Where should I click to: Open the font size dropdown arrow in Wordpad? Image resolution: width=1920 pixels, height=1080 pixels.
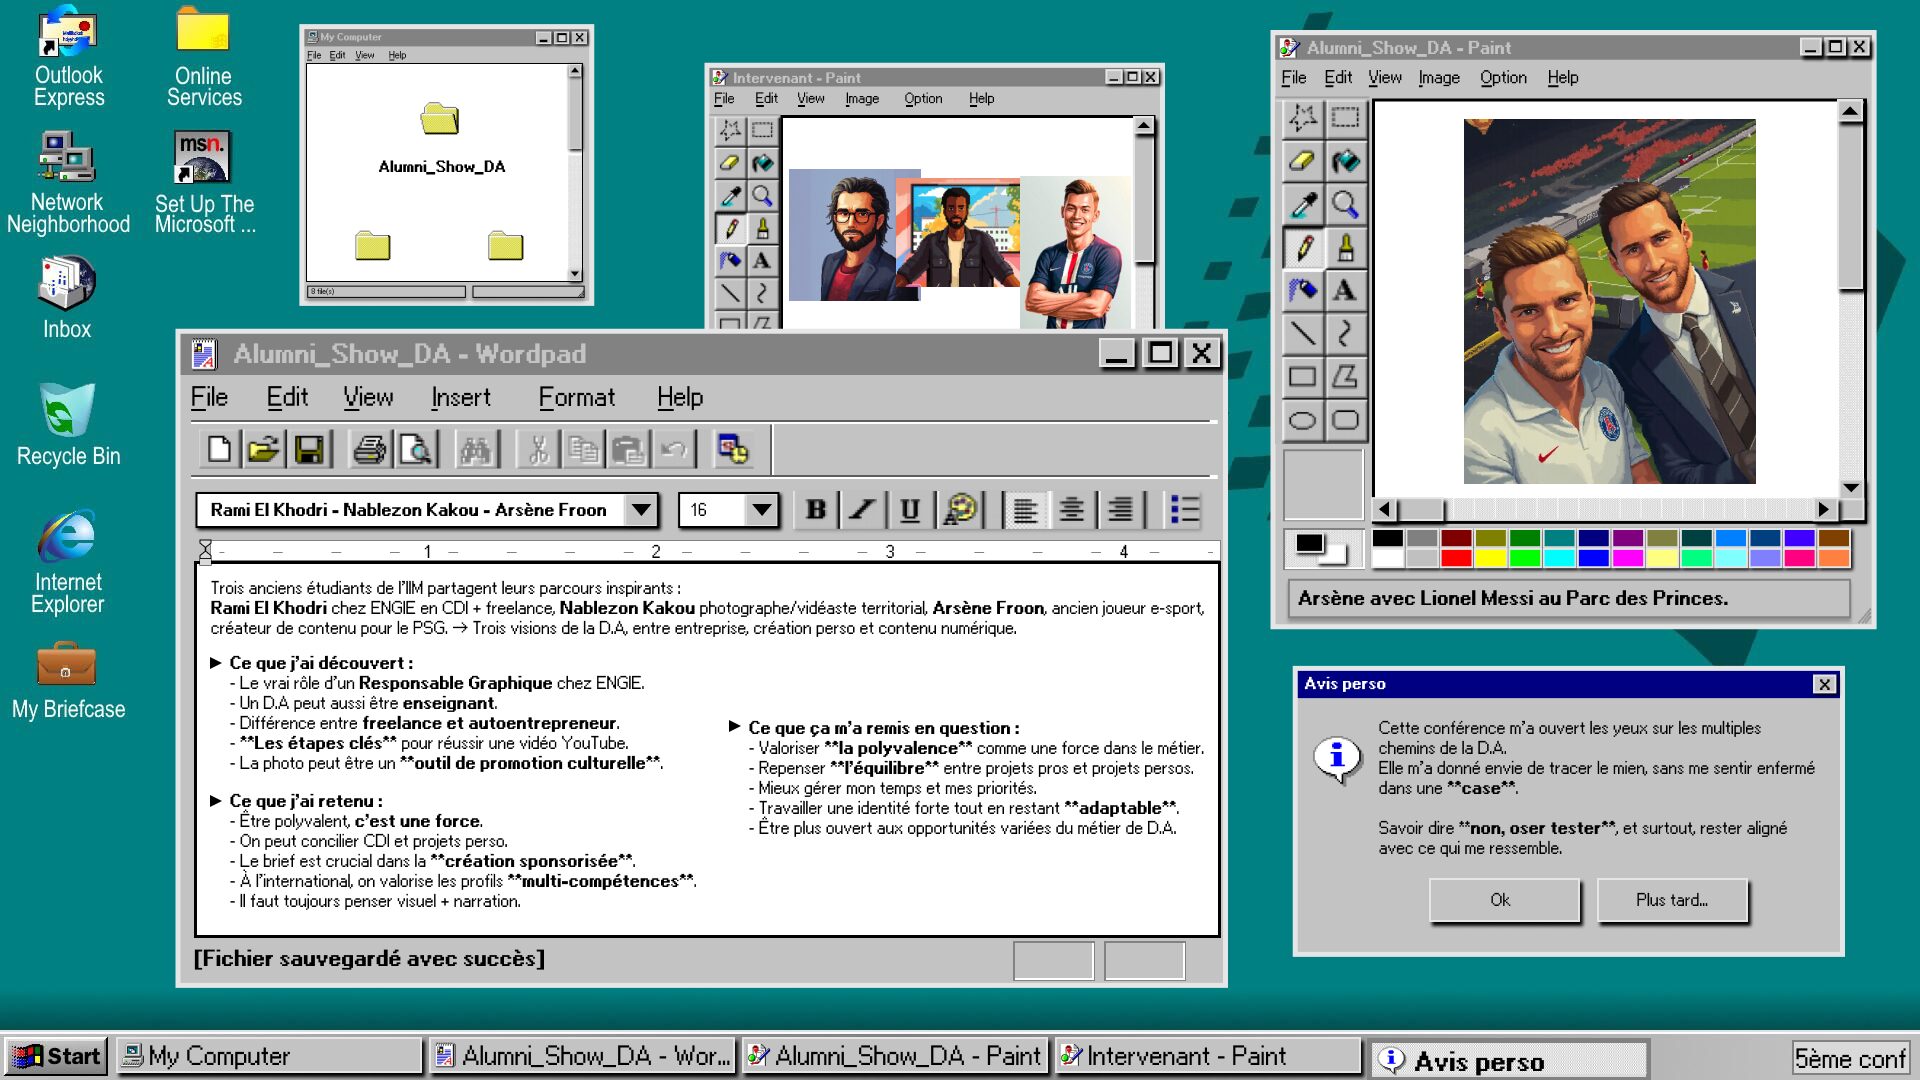[x=762, y=510]
